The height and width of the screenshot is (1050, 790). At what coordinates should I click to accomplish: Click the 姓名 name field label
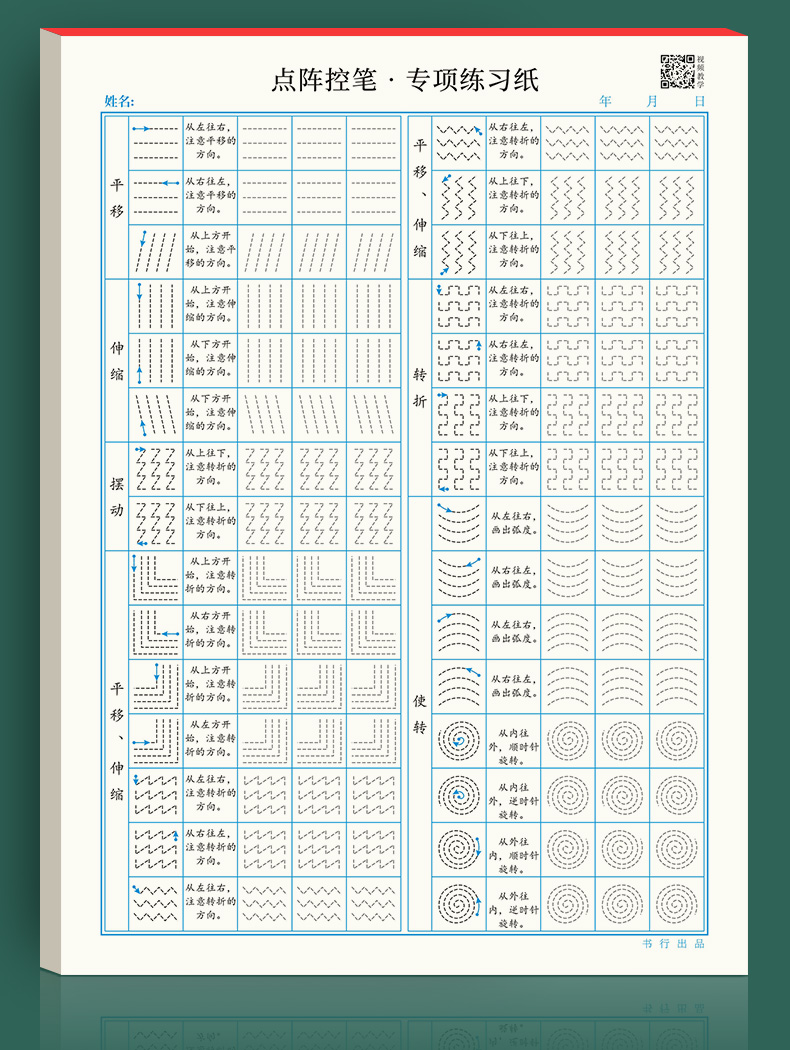[x=119, y=101]
